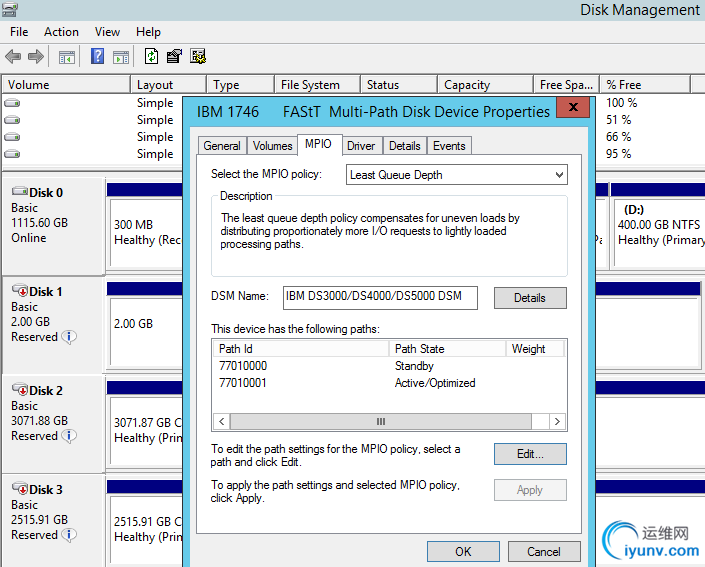The image size is (705, 567).
Task: Select the volume icon in the 95 % row
Action: tap(12, 154)
